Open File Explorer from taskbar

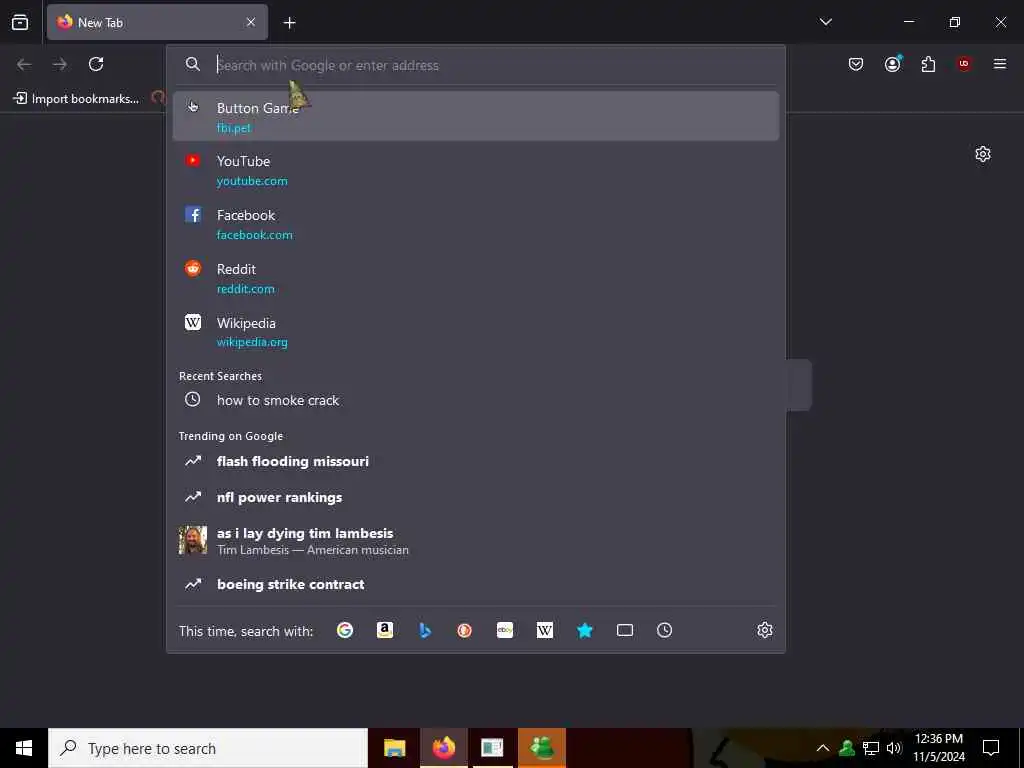pyautogui.click(x=394, y=748)
